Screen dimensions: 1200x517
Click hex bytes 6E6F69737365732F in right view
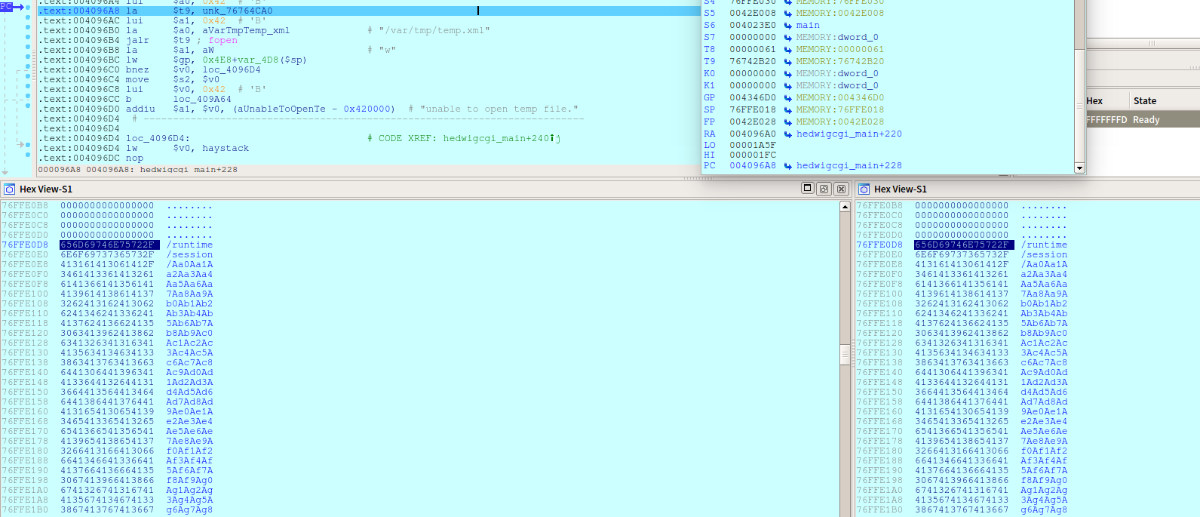pos(964,254)
